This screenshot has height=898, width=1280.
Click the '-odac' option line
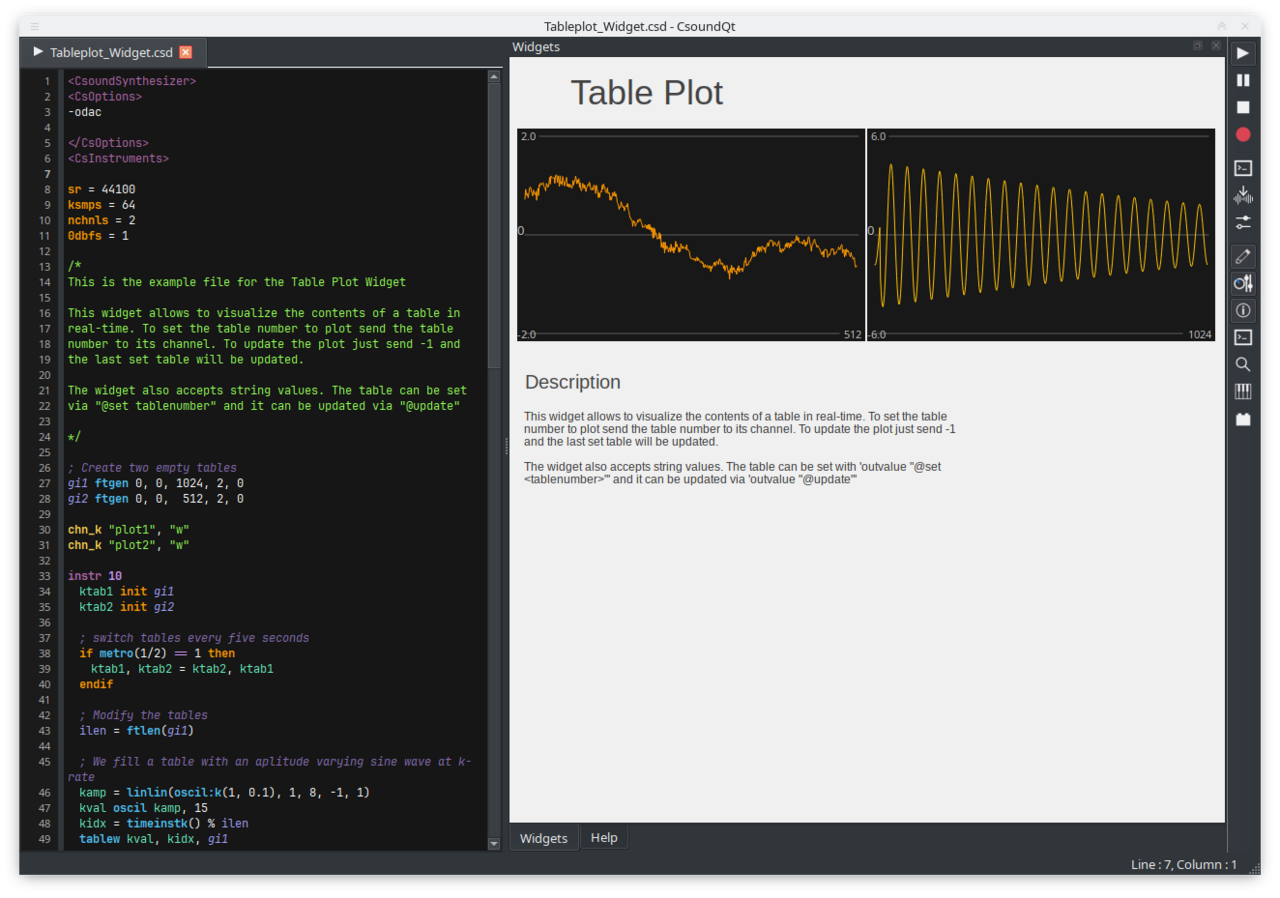(84, 112)
